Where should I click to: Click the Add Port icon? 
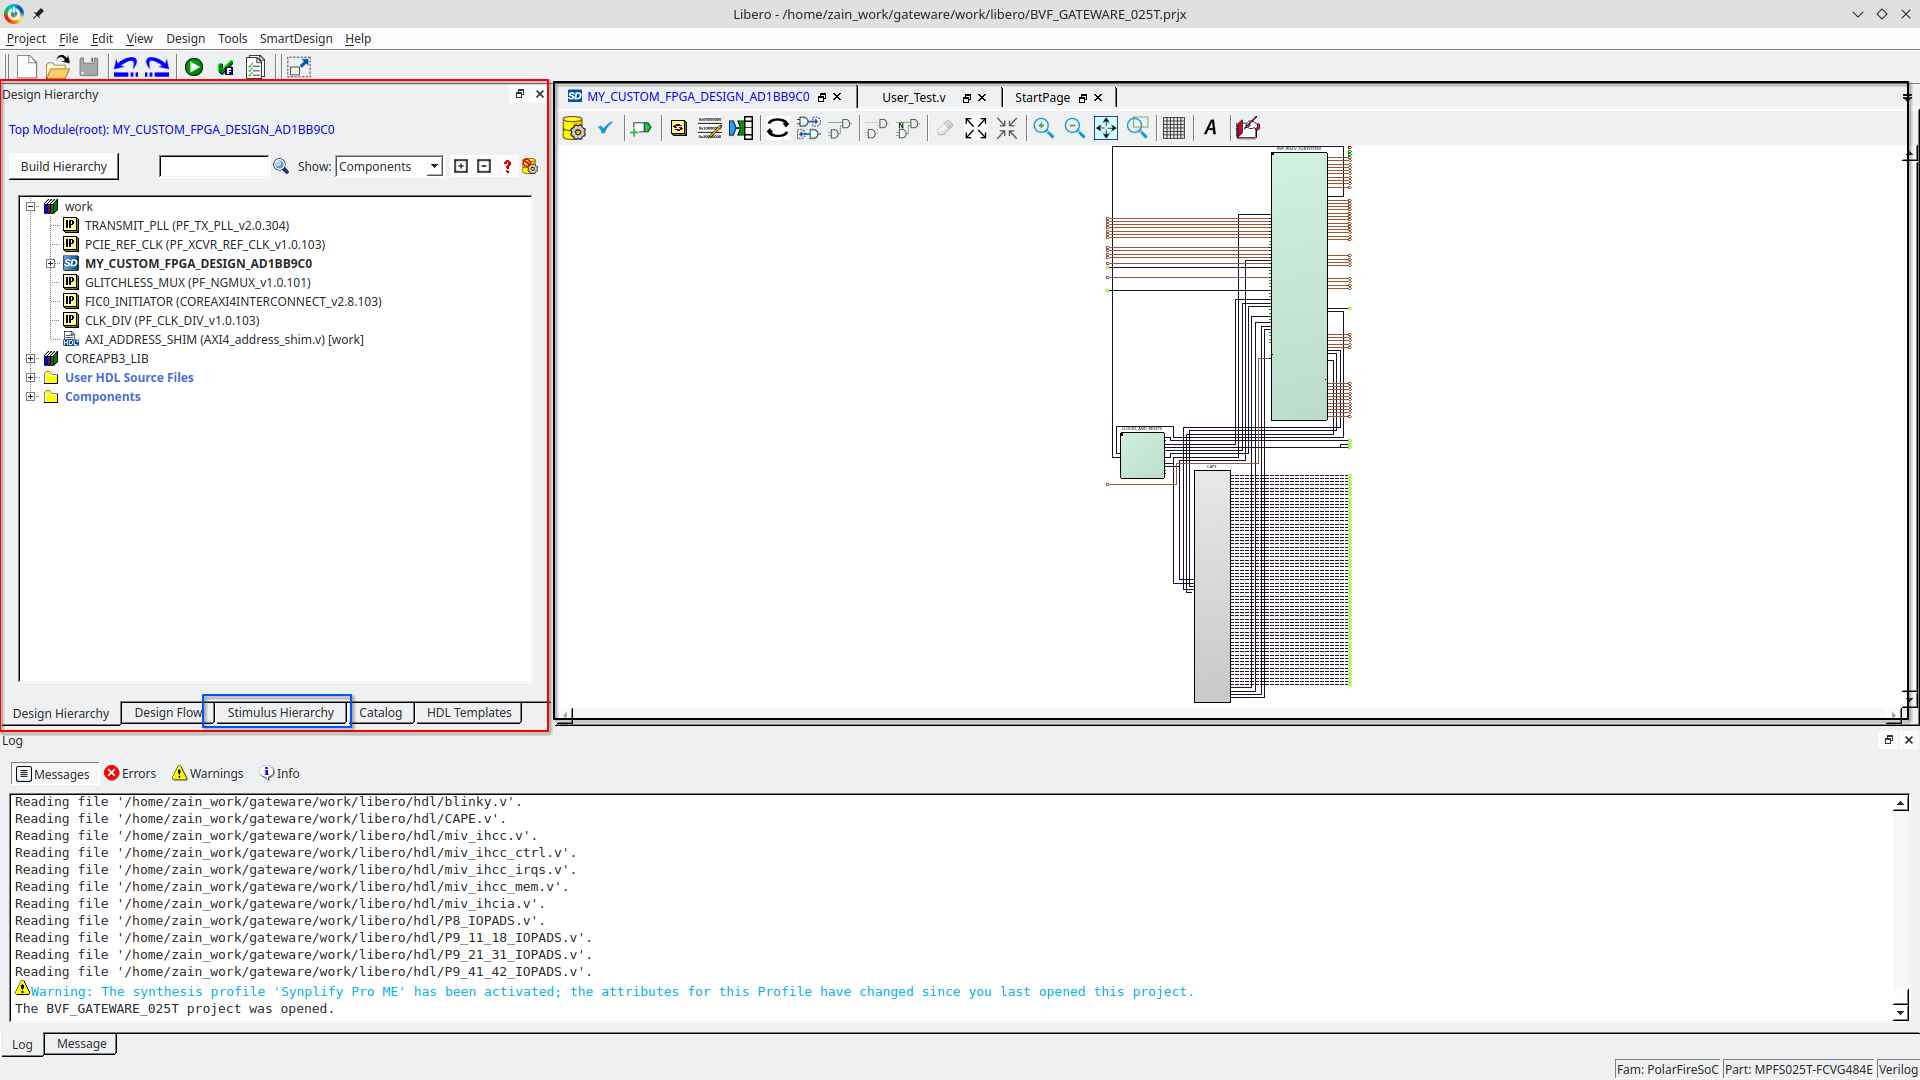coord(640,128)
